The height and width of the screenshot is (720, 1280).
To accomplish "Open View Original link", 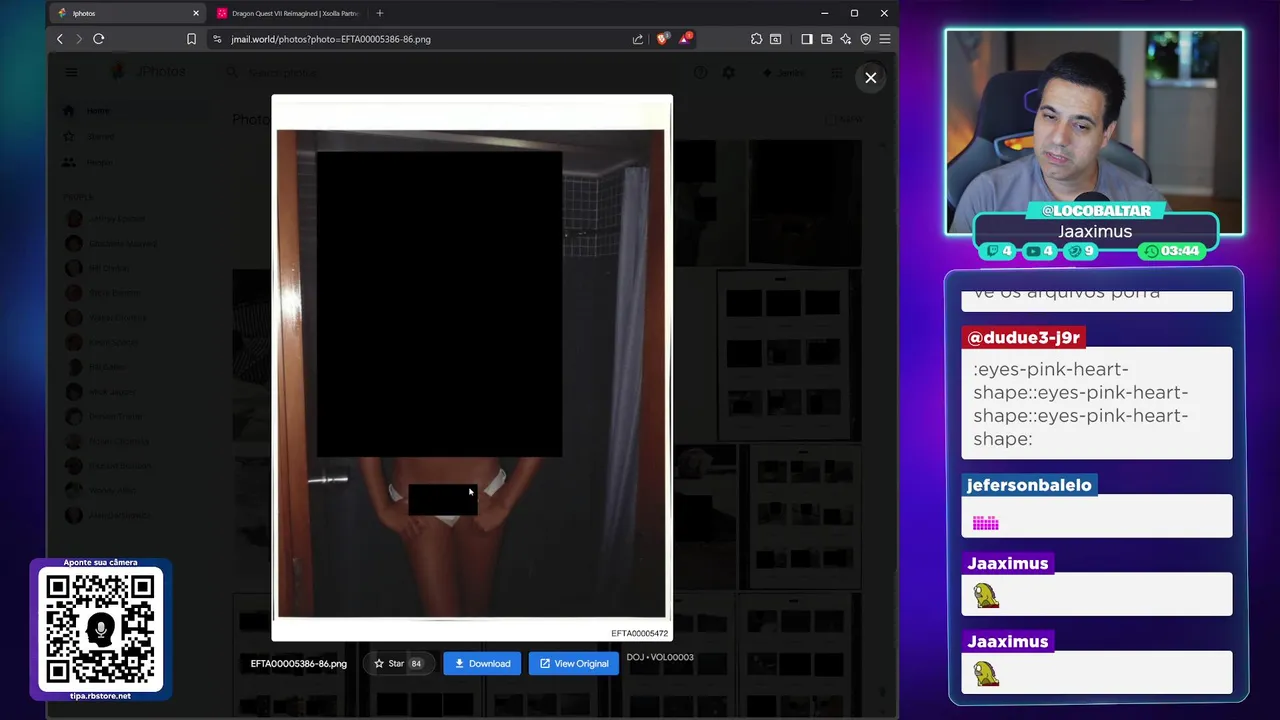I will coord(574,664).
